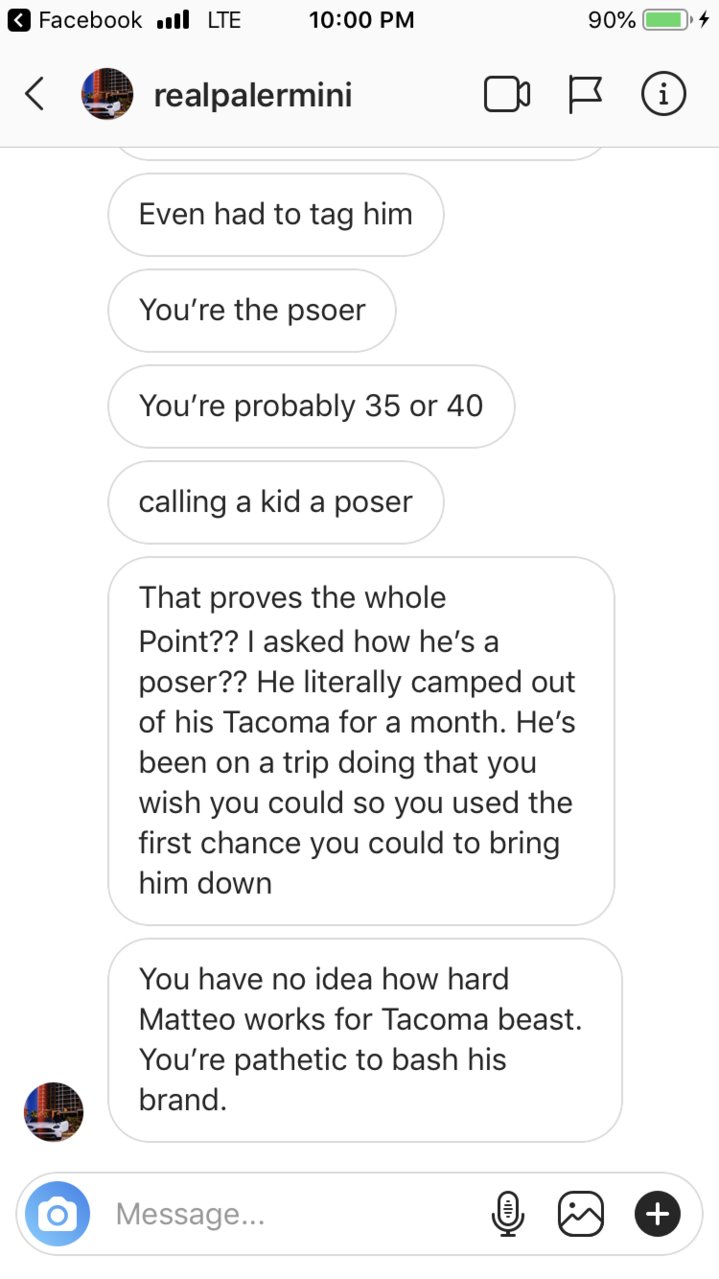Viewport: 719px width, 1279px height.
Task: Select "You're probably 35 or 40" bubble
Action: pyautogui.click(x=311, y=406)
